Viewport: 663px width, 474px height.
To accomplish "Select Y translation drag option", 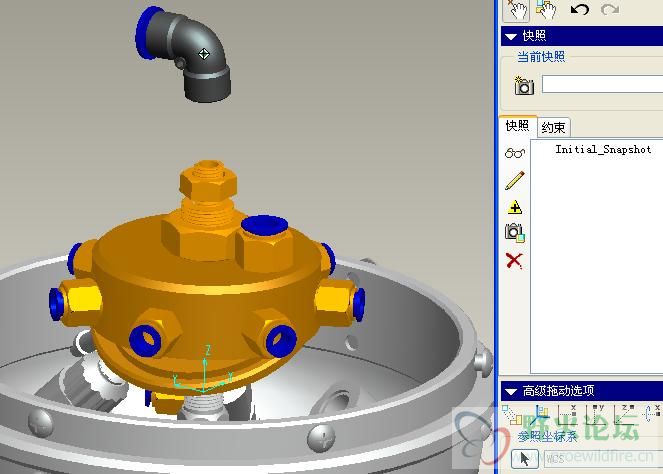I will pos(595,415).
